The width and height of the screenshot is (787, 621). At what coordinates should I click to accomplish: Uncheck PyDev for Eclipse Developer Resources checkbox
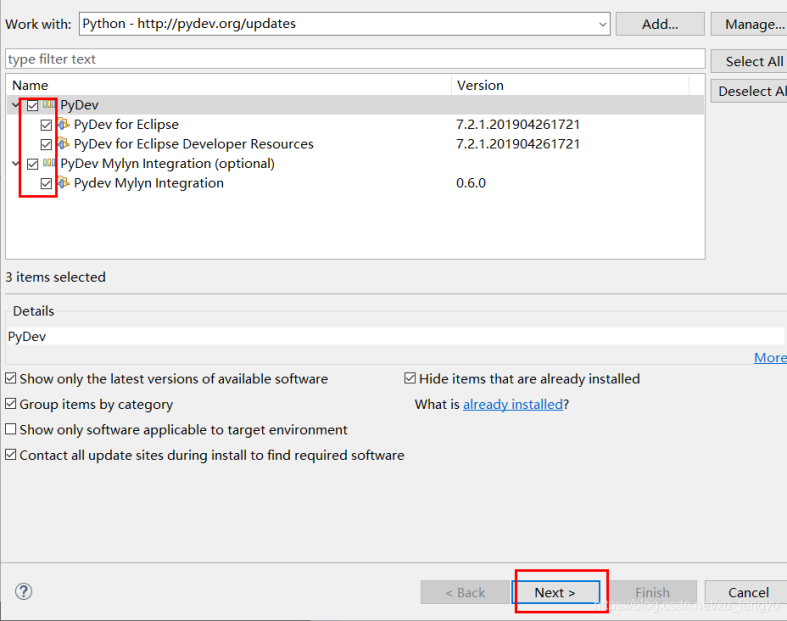(x=46, y=145)
